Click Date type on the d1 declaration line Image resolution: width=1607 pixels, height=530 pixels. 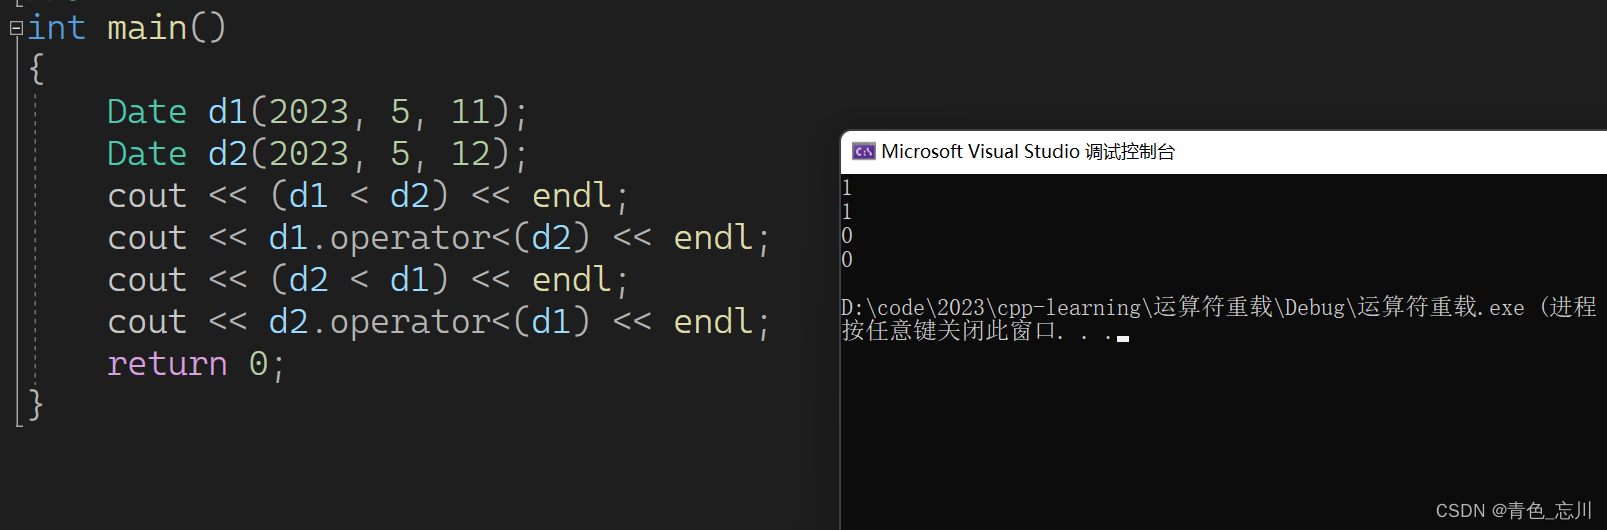147,112
